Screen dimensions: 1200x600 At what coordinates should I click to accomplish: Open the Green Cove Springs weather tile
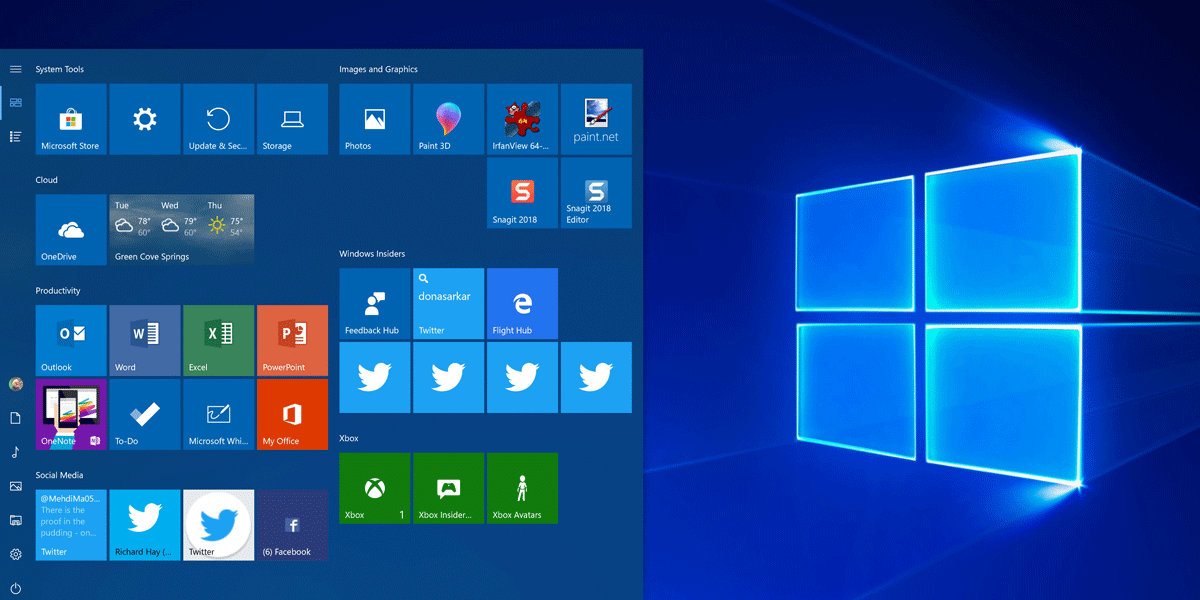(x=181, y=230)
